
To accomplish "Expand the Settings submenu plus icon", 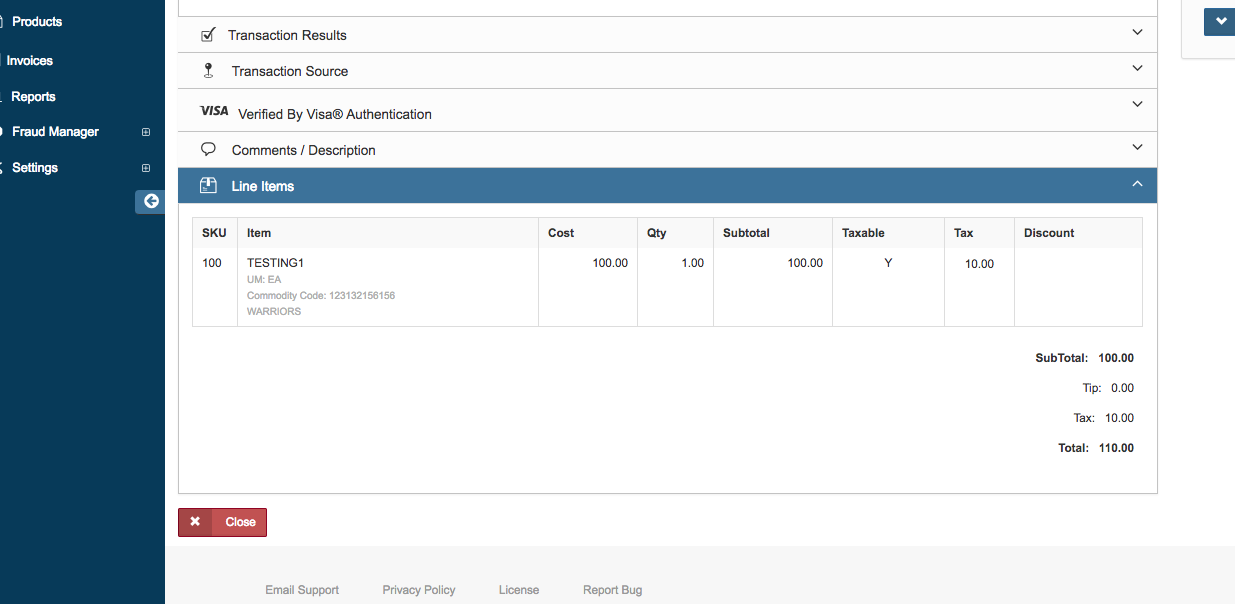I will [x=146, y=168].
